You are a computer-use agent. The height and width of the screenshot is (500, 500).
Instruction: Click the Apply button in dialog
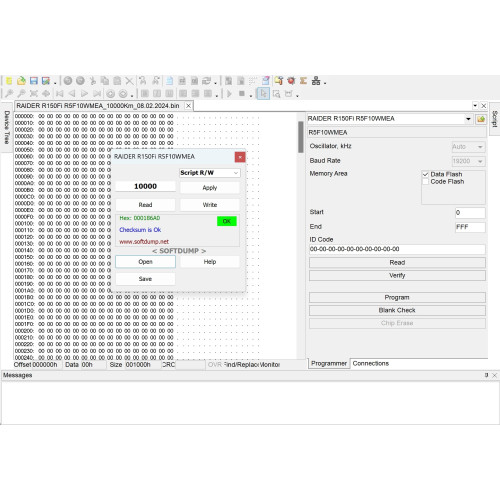[210, 188]
